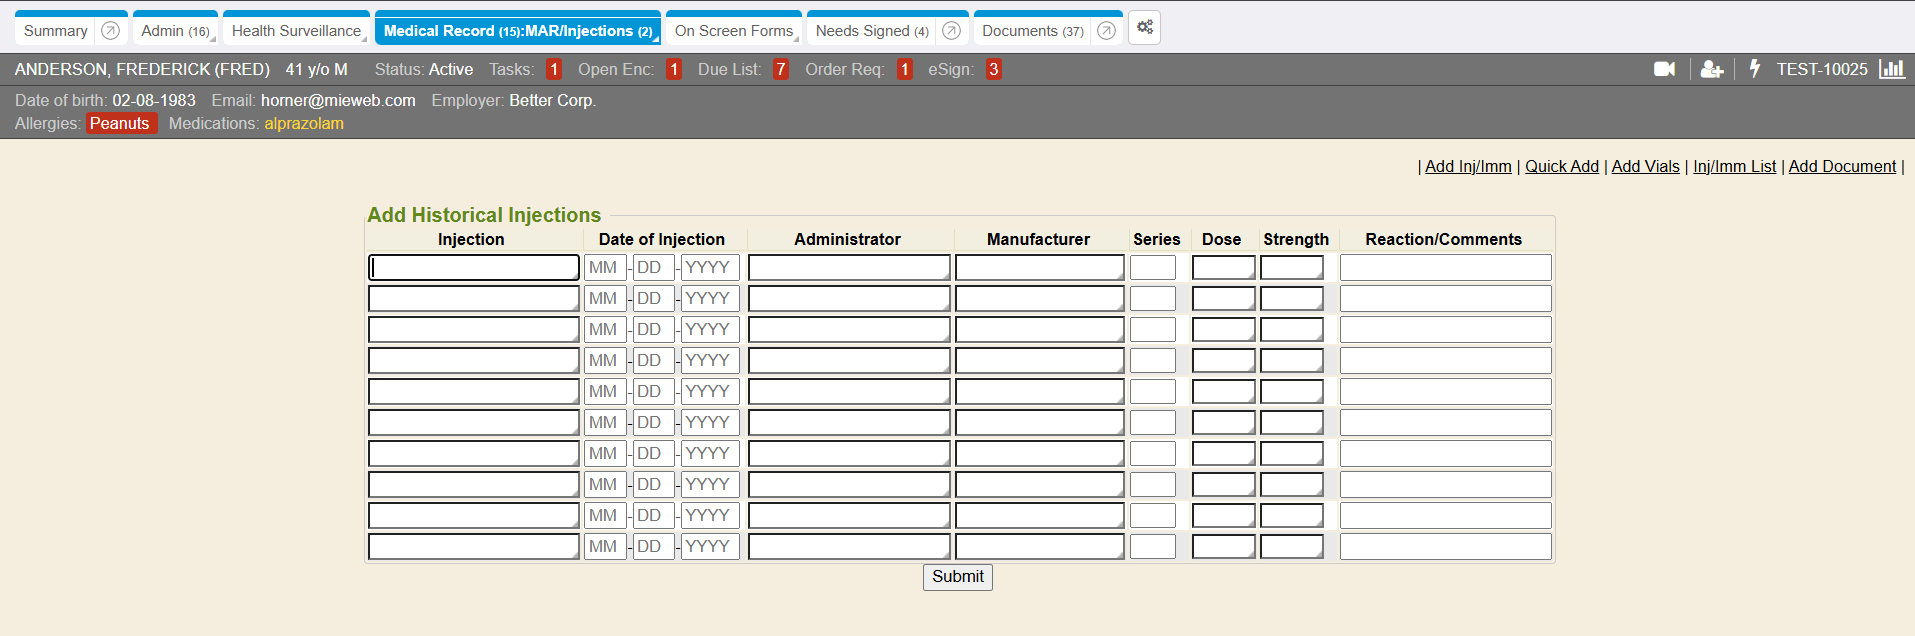Screen dimensions: 1915x636
Task: Click the Peanuts allergy badge
Action: (120, 124)
